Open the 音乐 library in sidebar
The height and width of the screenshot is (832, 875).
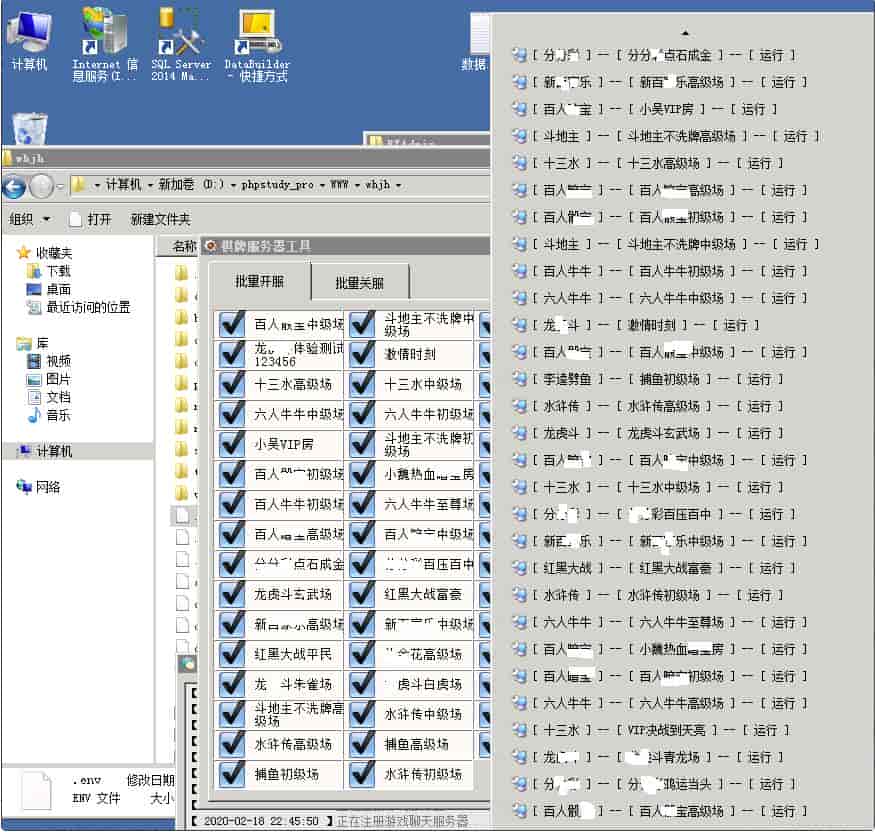[x=58, y=415]
